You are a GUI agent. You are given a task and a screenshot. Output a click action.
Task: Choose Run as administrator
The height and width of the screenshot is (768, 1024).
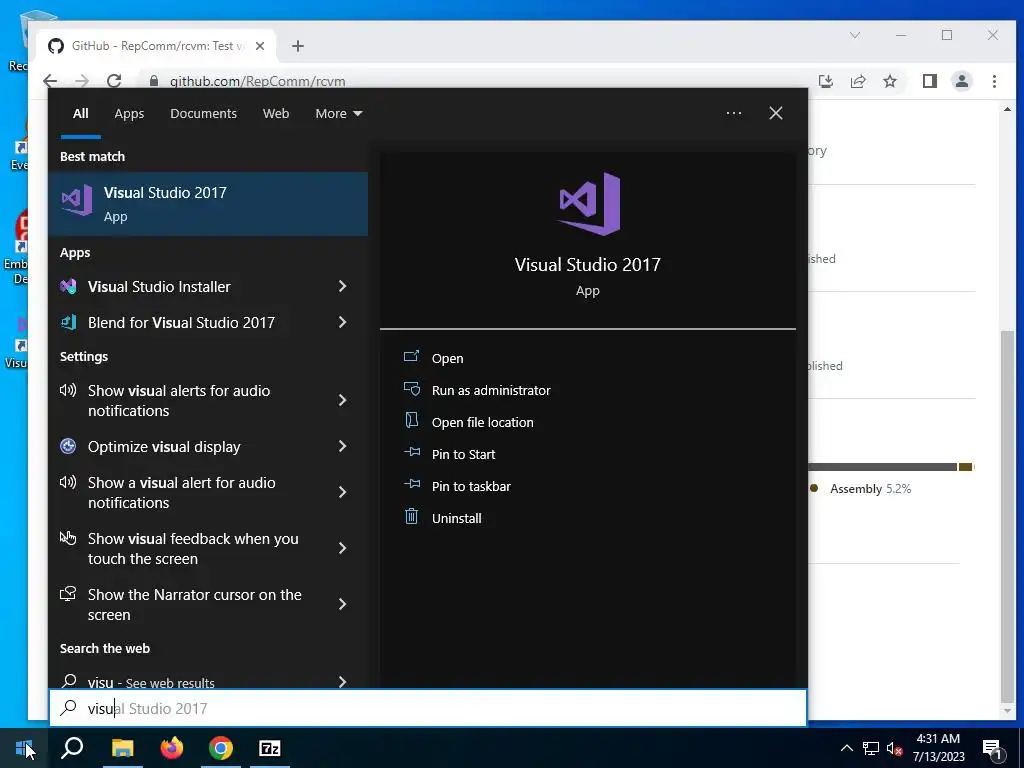(x=491, y=391)
